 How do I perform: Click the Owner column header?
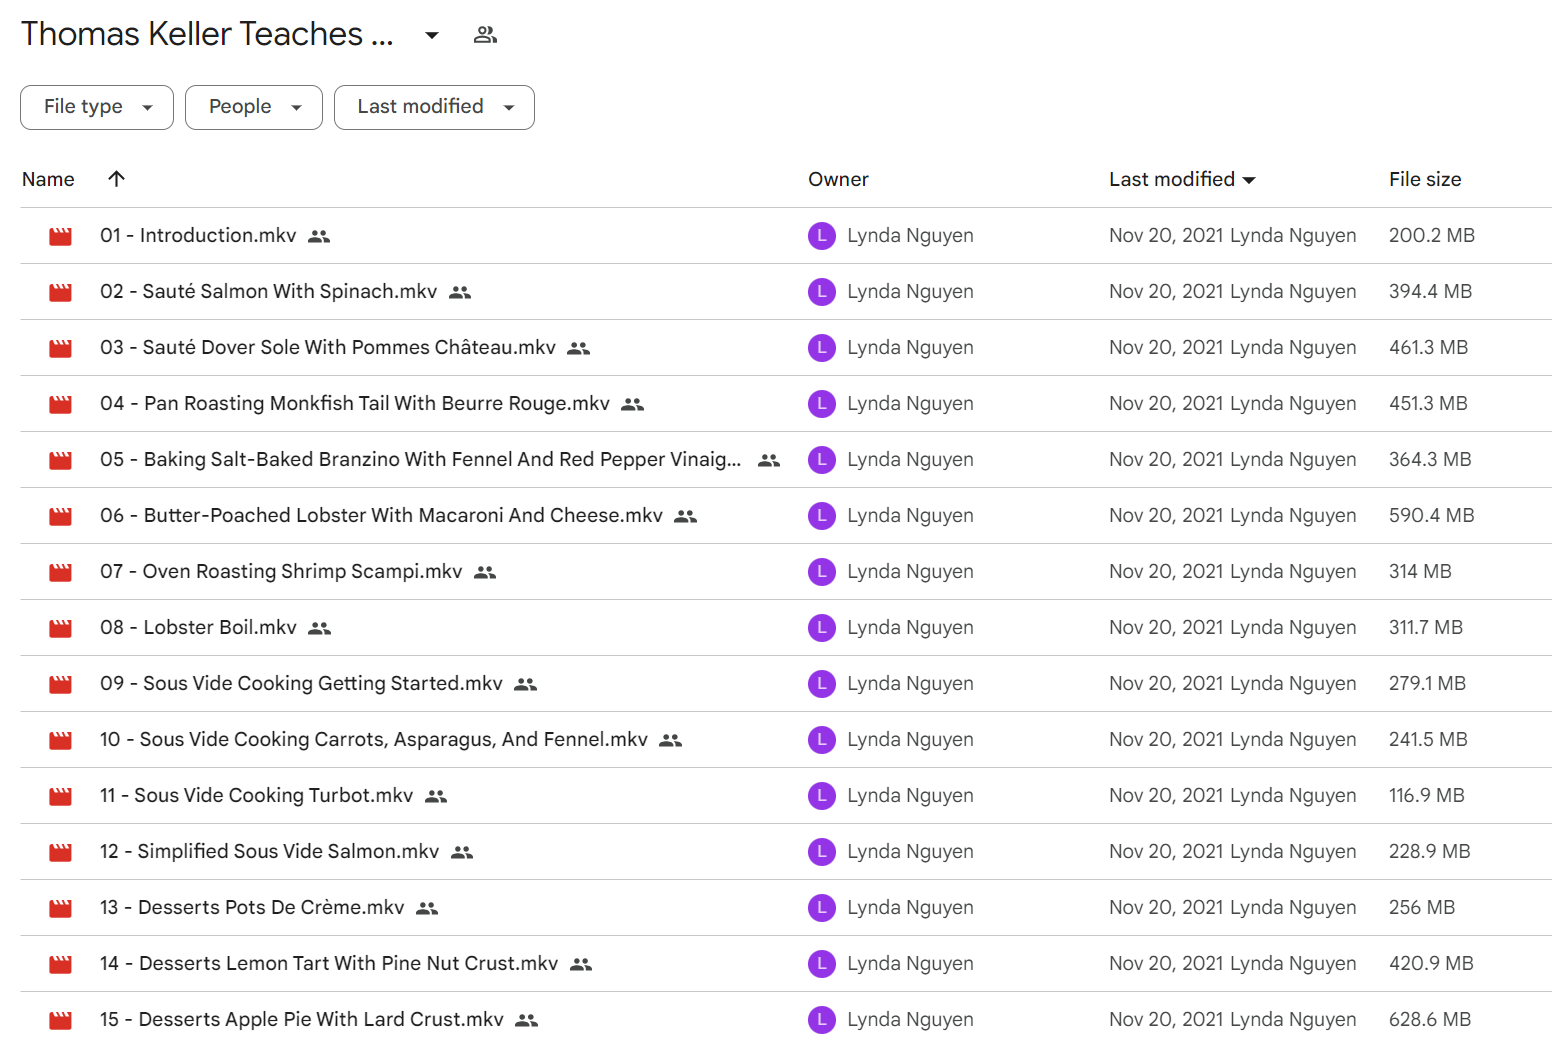(838, 179)
